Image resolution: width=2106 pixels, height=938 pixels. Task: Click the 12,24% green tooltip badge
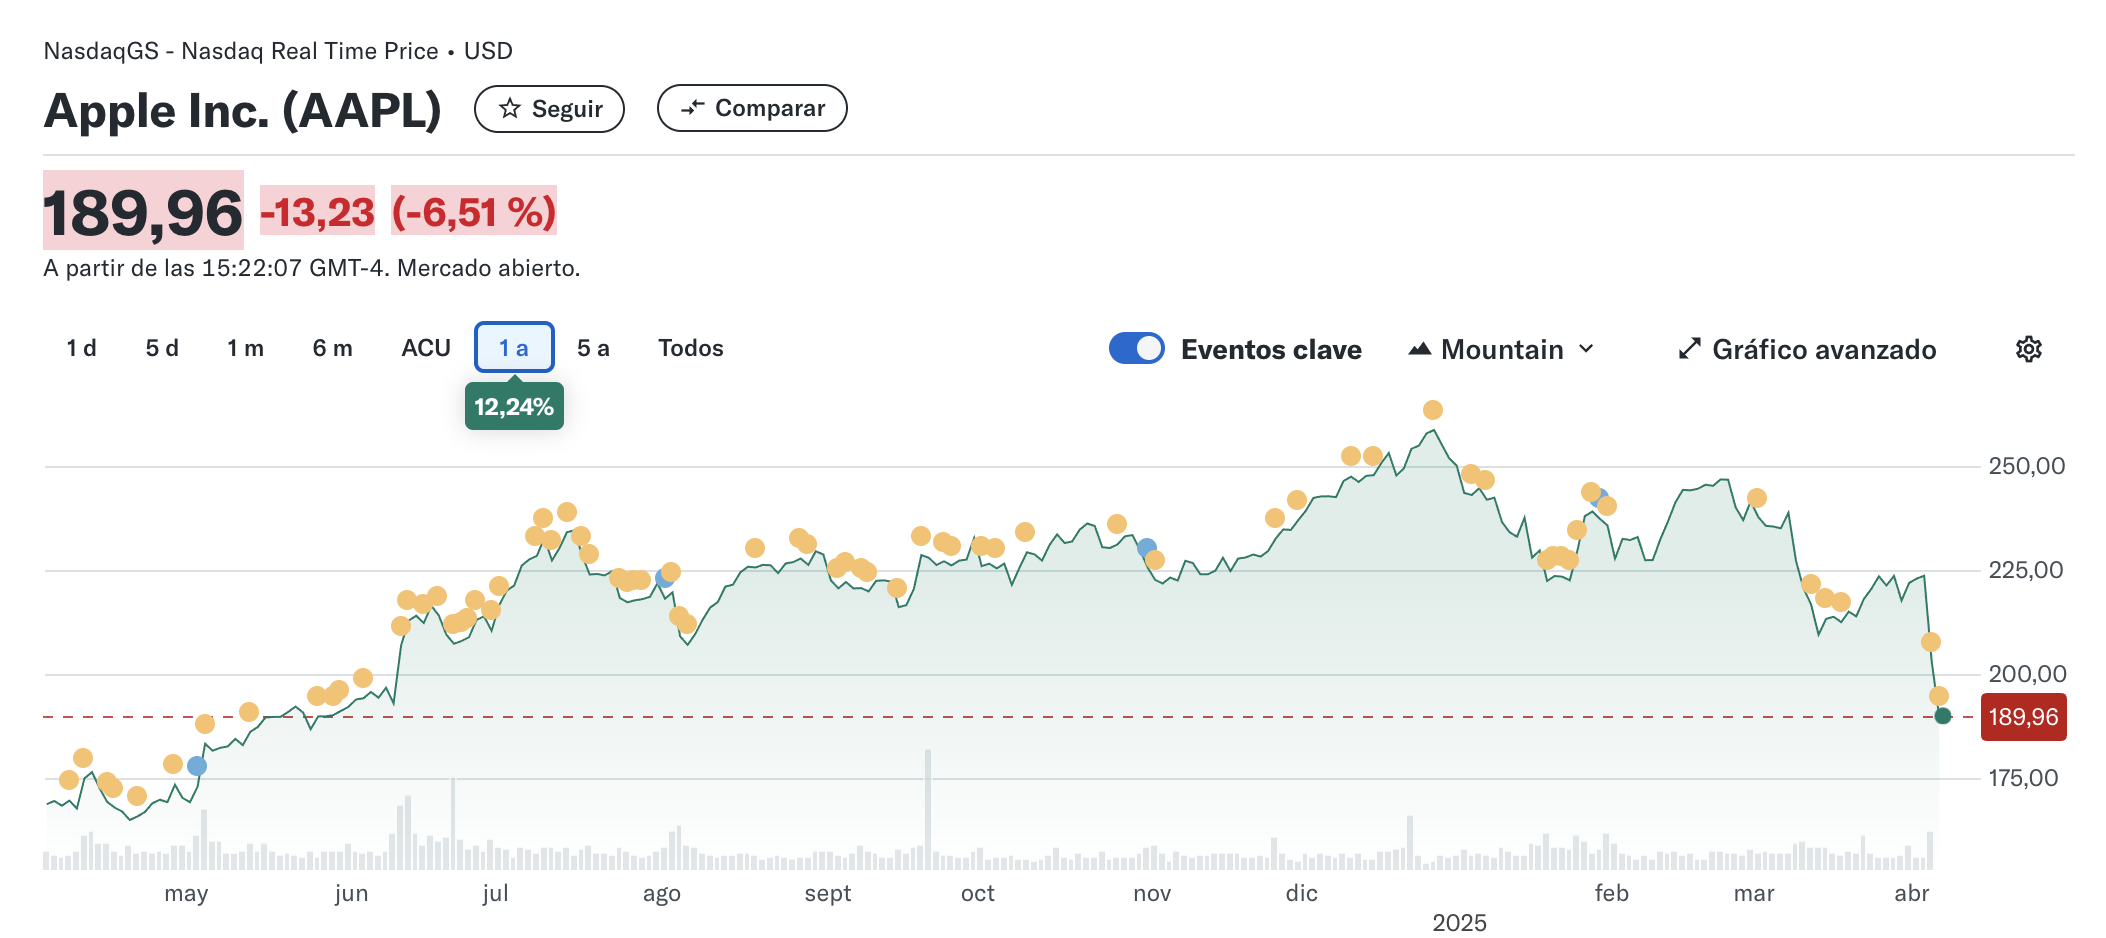514,406
